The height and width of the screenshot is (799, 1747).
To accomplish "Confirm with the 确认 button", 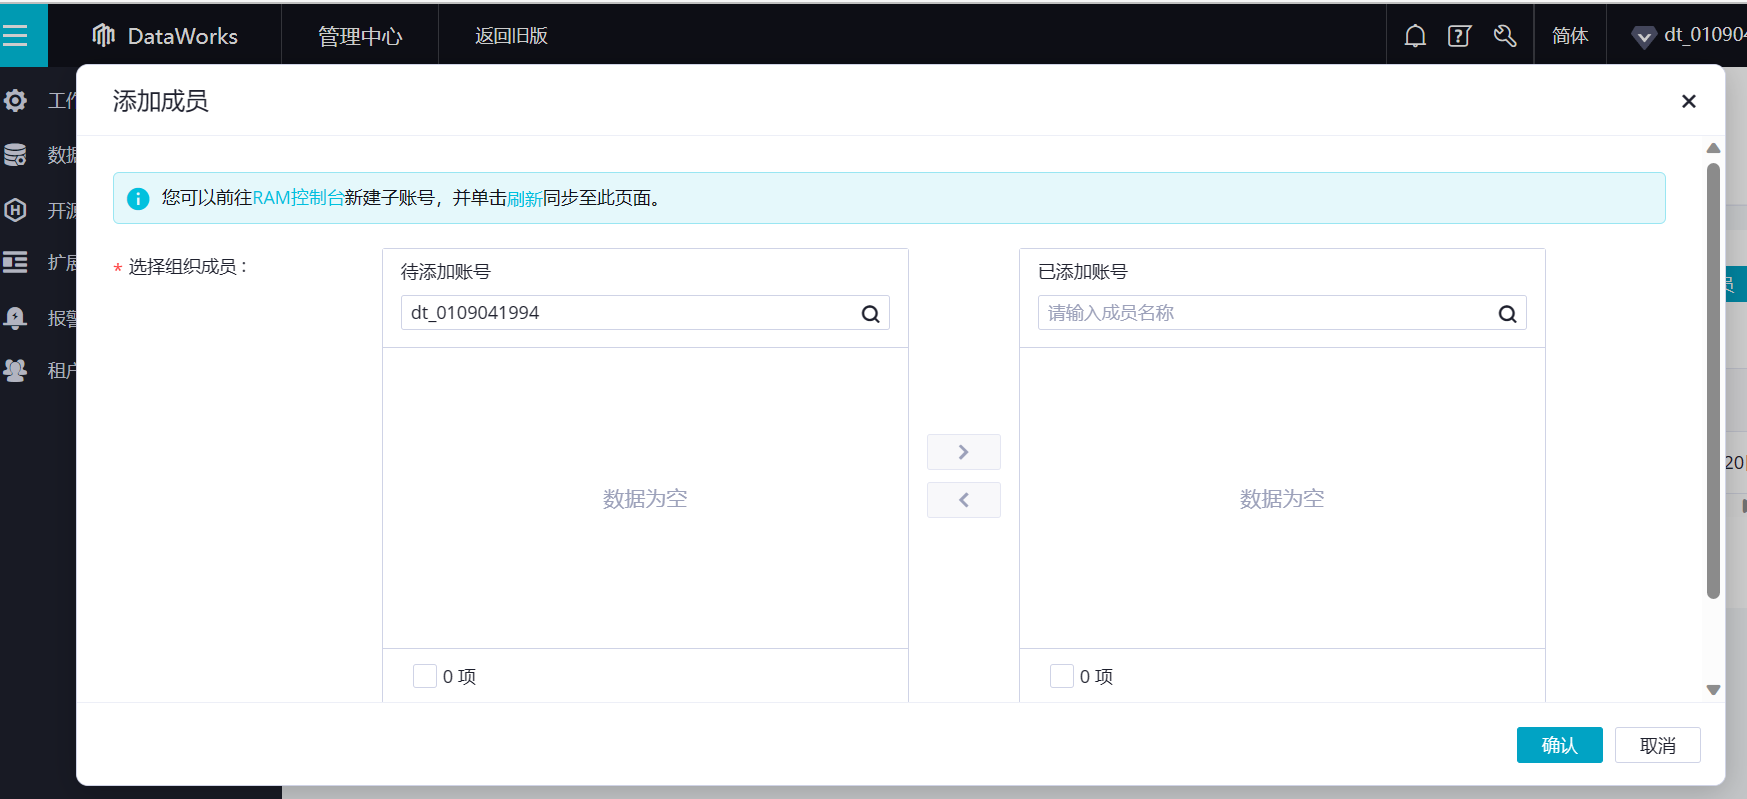I will [1560, 745].
